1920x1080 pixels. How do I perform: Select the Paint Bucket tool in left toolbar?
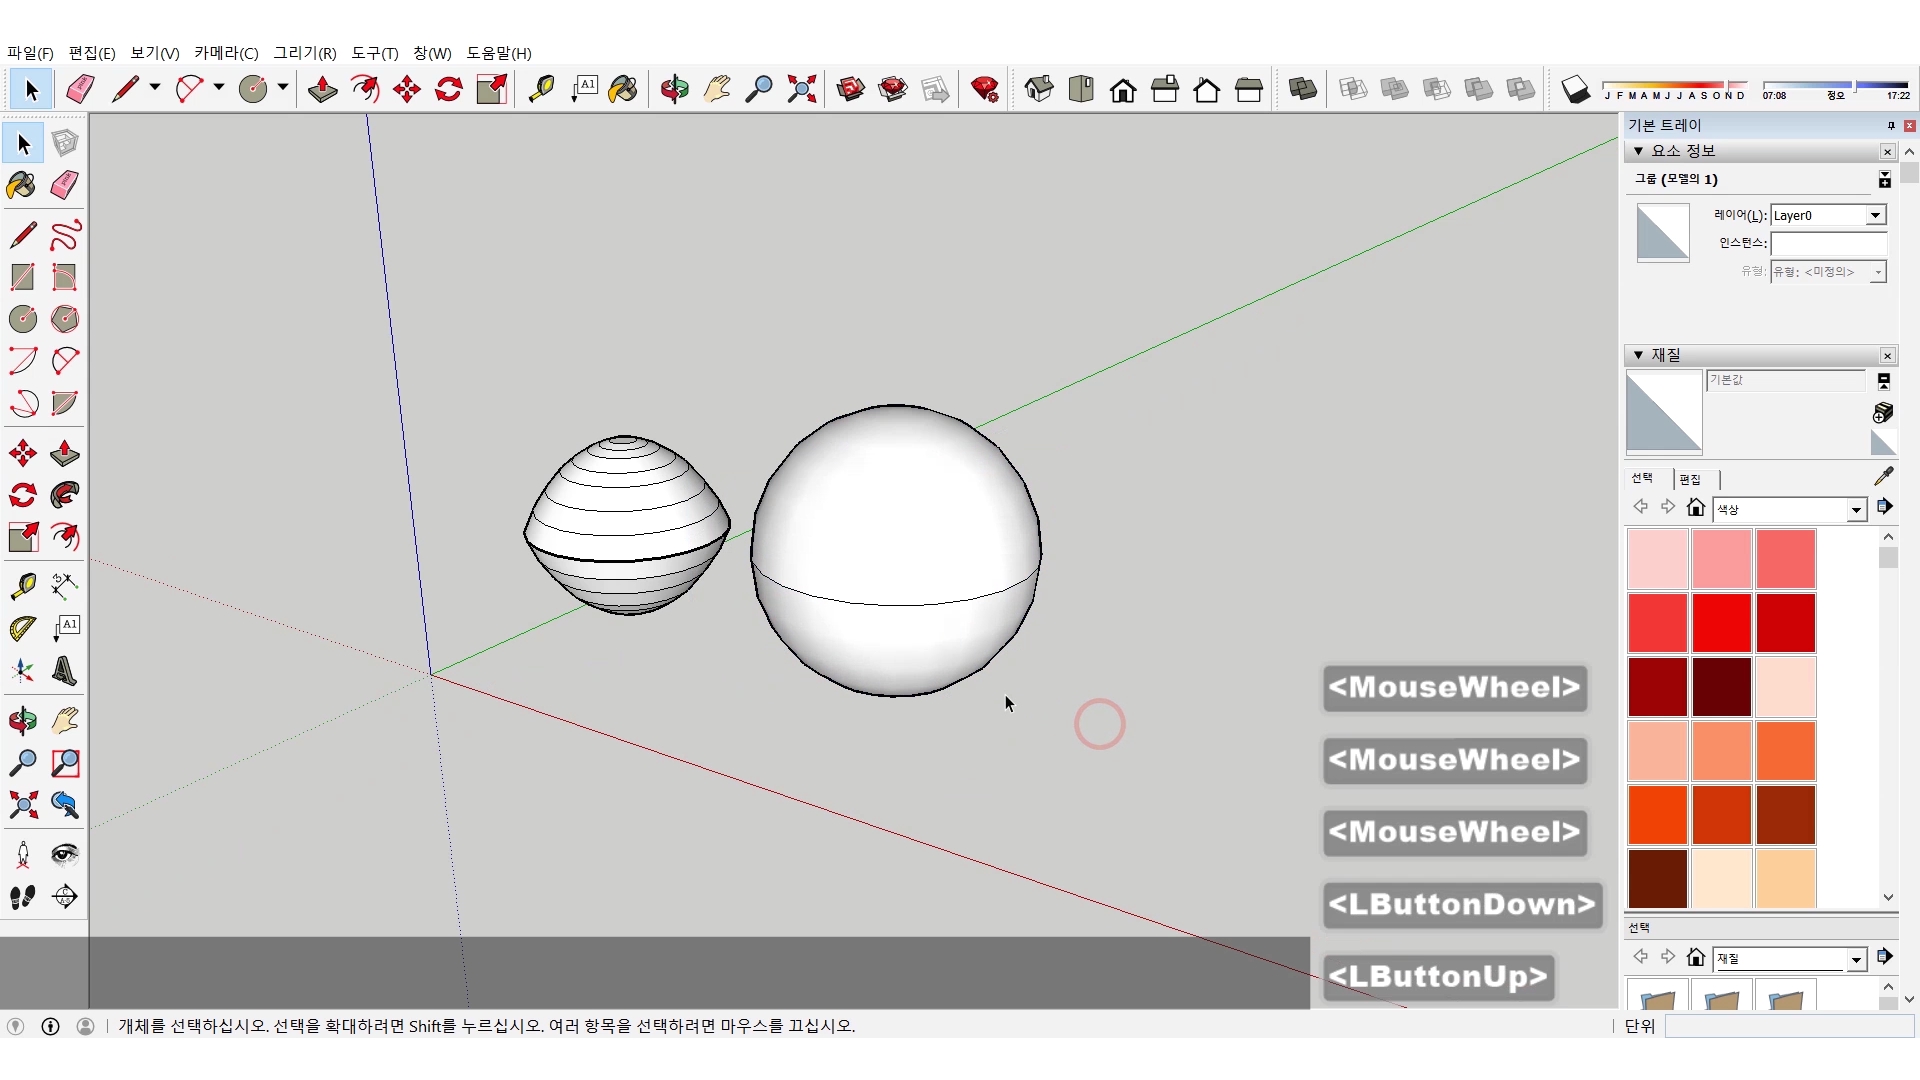point(22,186)
